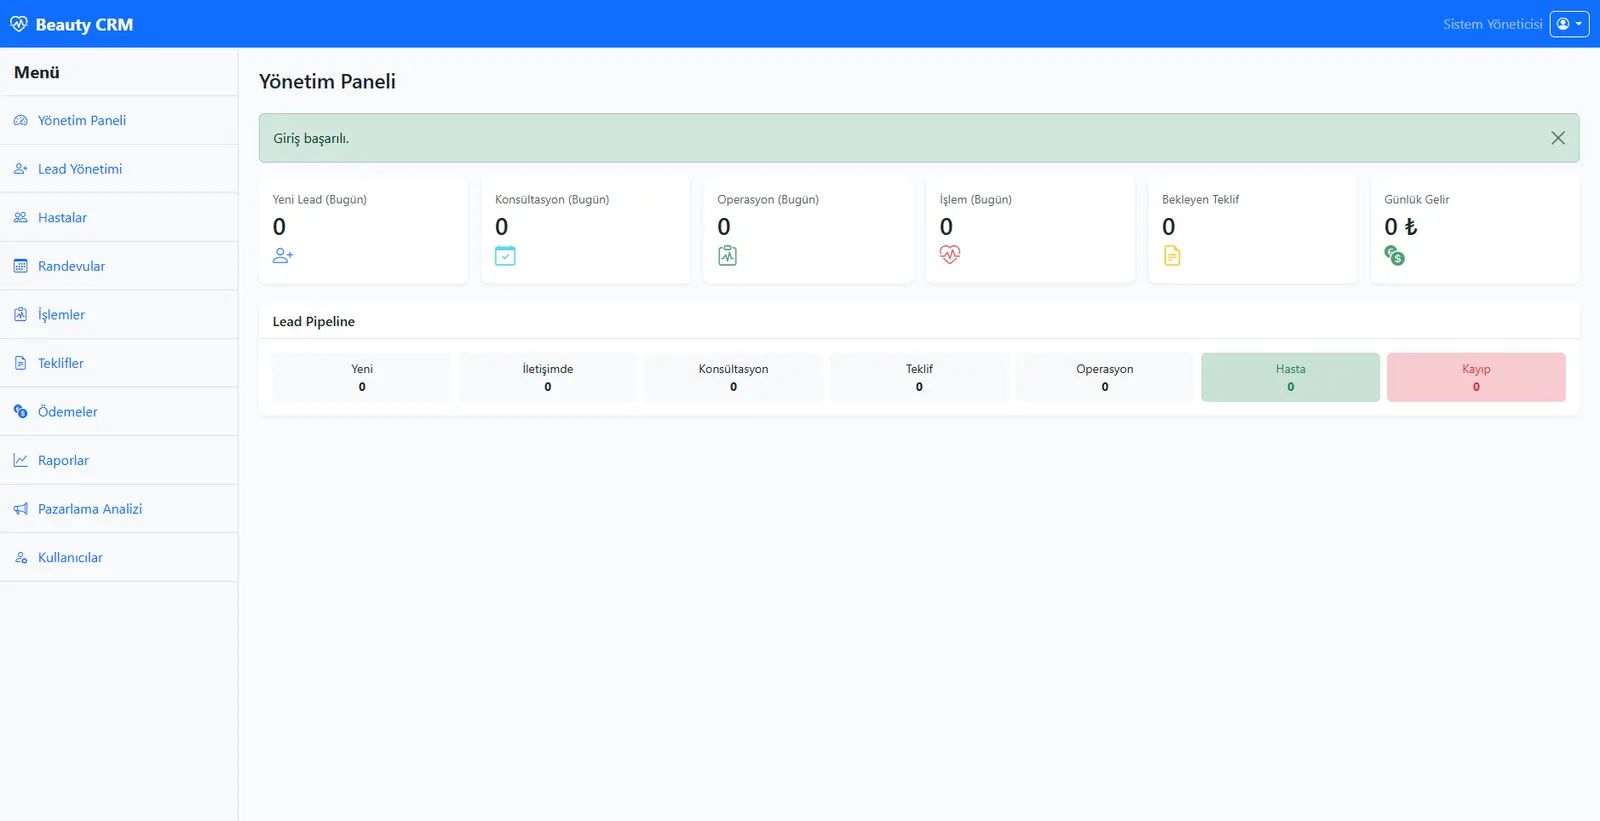
Task: Select the red Kayıp pipeline stage
Action: (x=1476, y=377)
